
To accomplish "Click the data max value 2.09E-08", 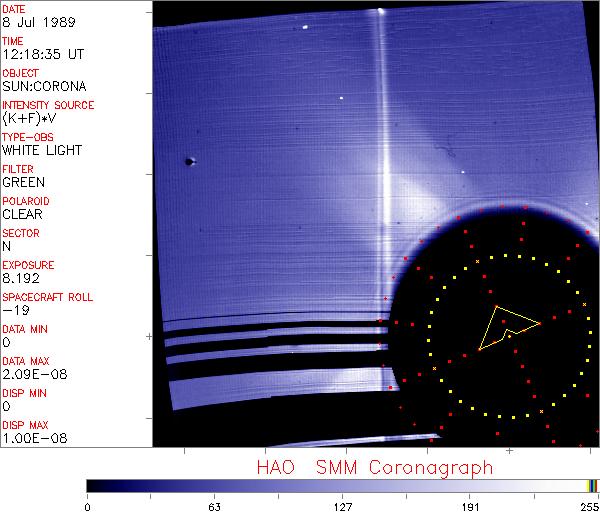I will pyautogui.click(x=31, y=374).
